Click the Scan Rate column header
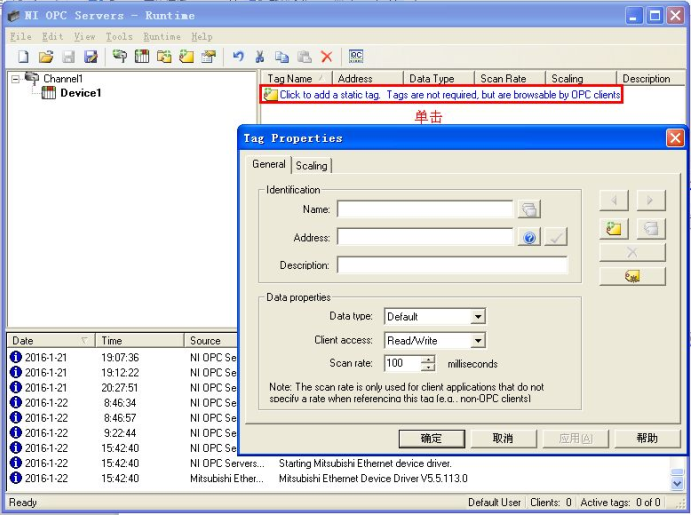This screenshot has height=515, width=691. coord(510,79)
